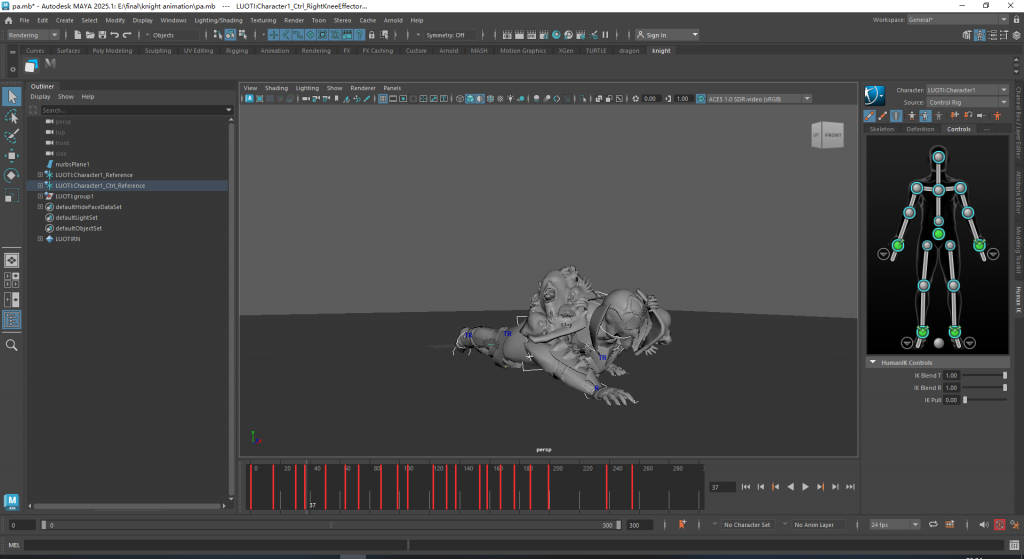Open the 24 fps frame rate dropdown
This screenshot has width=1024, height=559.
pos(894,524)
